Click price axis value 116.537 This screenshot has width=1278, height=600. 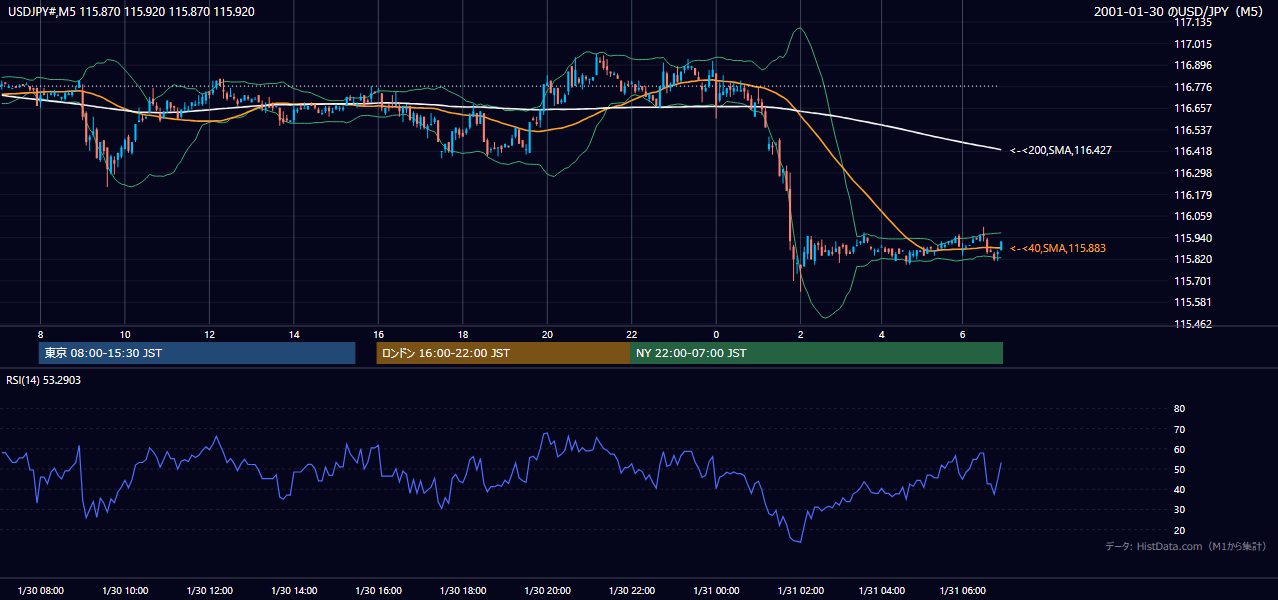click(x=1192, y=130)
